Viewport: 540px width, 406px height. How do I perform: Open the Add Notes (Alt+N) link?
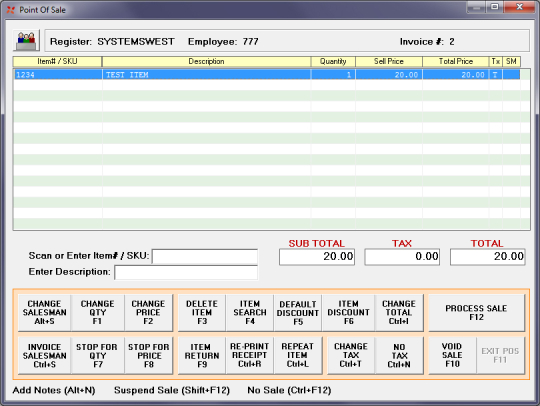[54, 390]
